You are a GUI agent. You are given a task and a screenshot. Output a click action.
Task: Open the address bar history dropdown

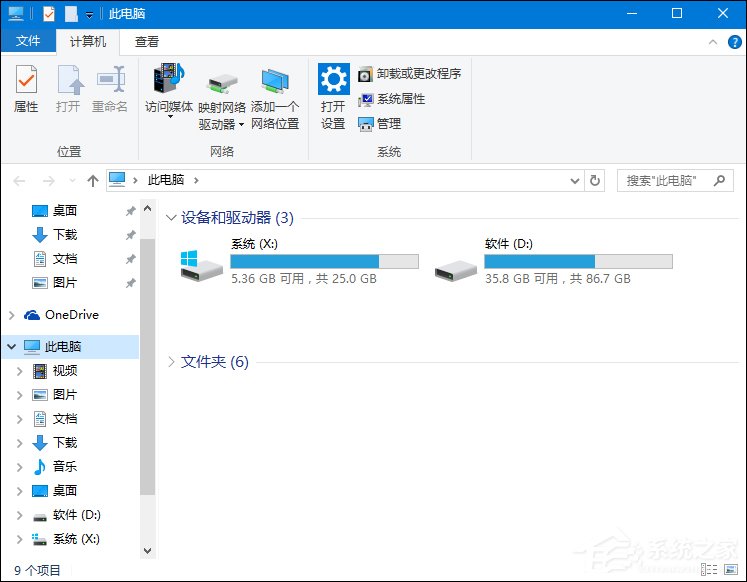[575, 181]
